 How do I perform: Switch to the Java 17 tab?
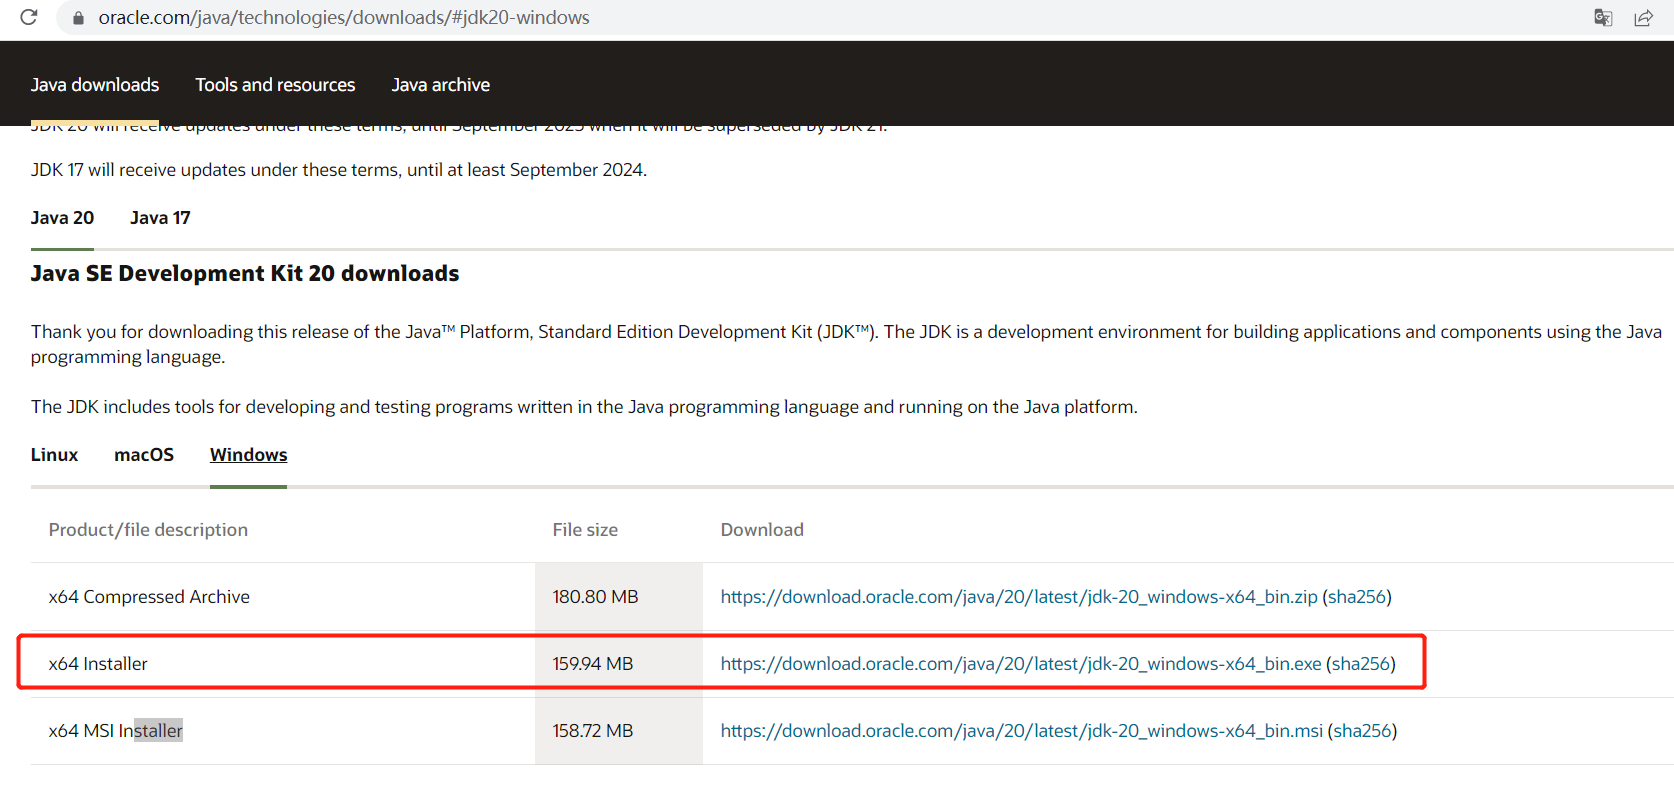tap(160, 218)
